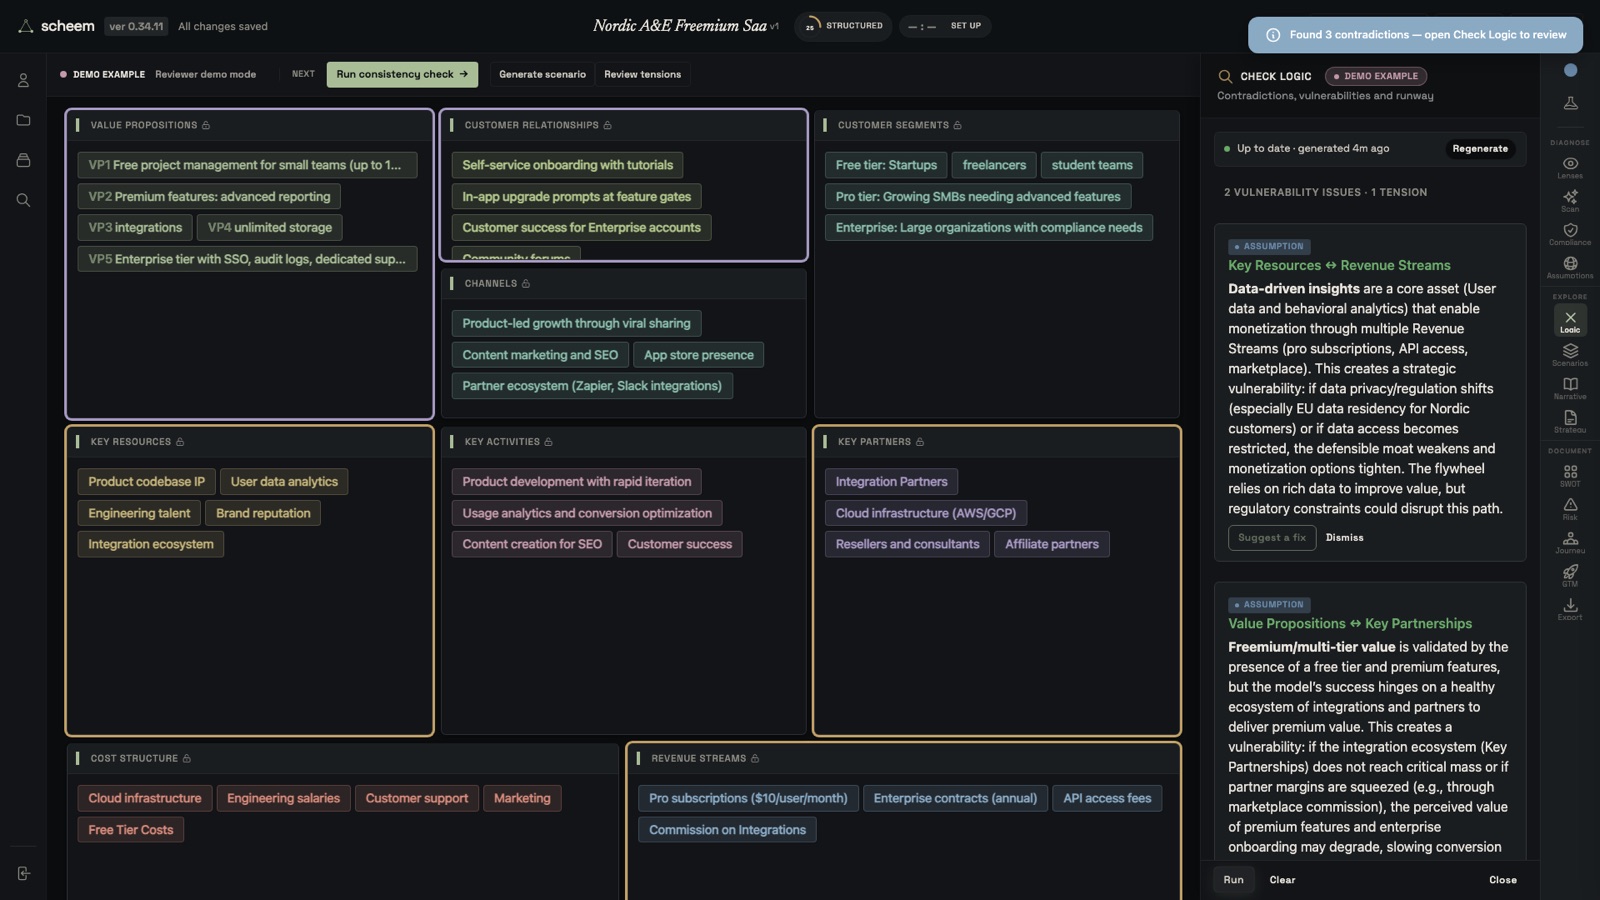Open the Lenses diagnose tool

[x=1570, y=167]
